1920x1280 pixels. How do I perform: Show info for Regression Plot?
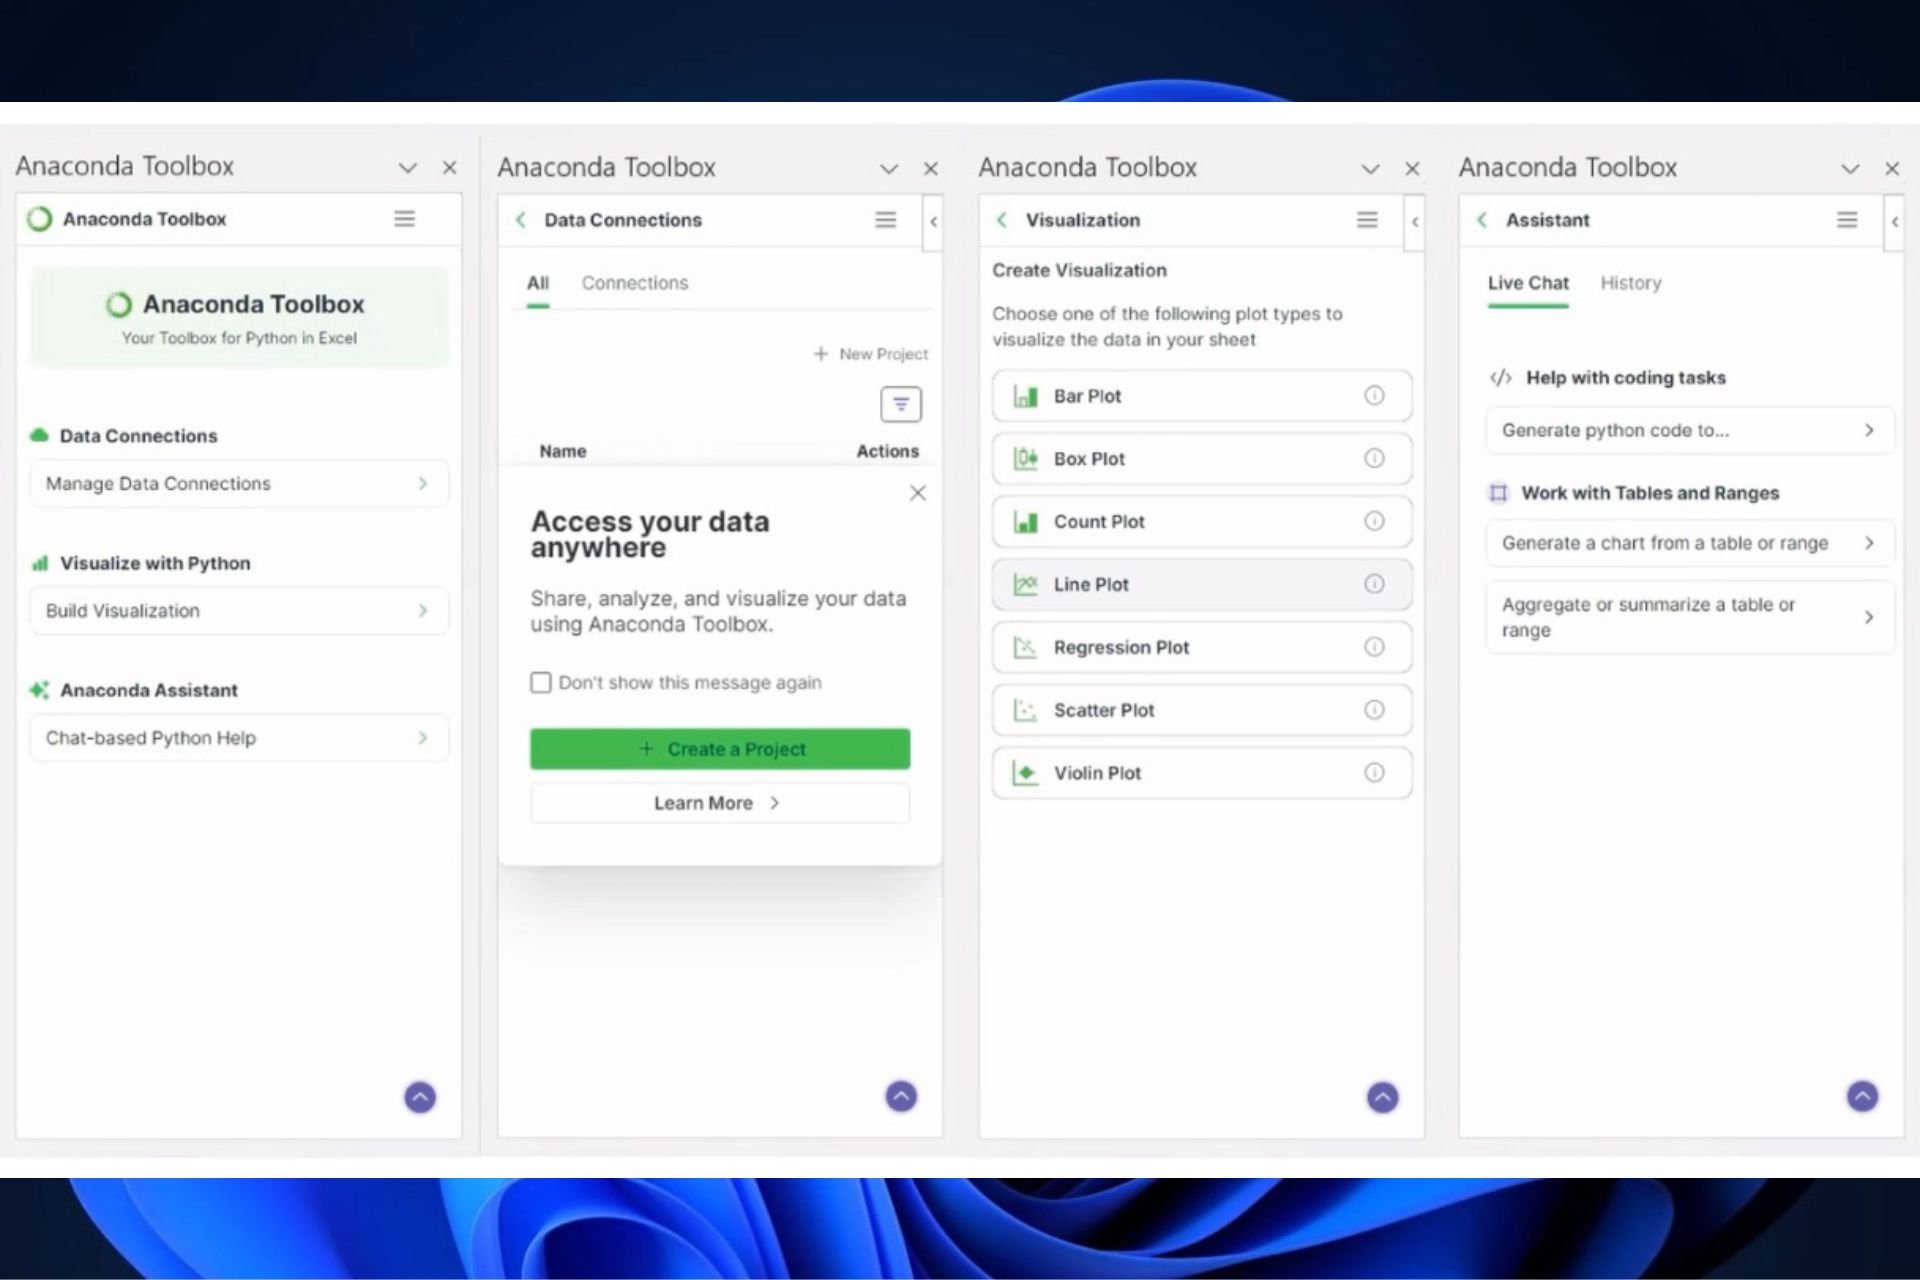pos(1375,646)
